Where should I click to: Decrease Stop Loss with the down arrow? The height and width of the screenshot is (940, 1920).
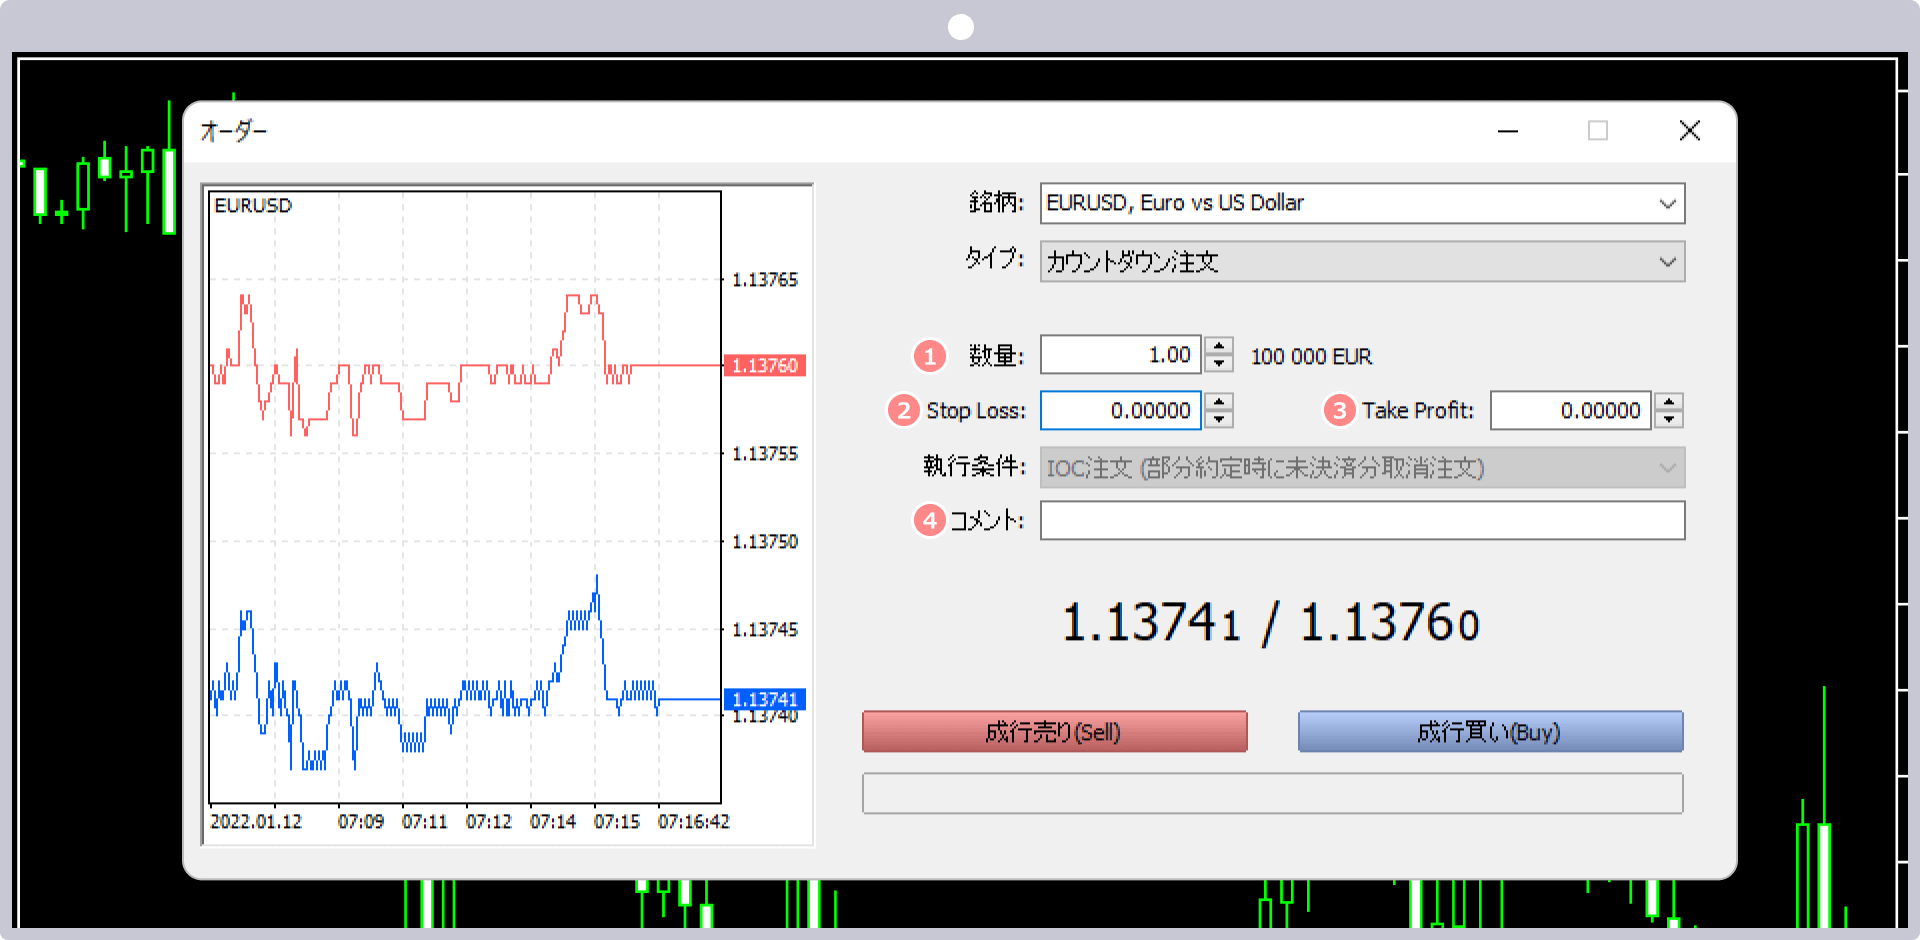(x=1219, y=419)
